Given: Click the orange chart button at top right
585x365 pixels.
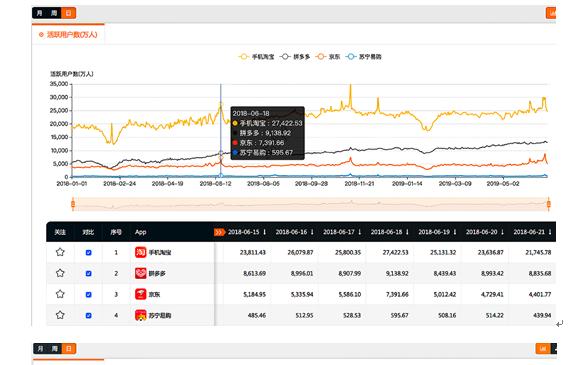Looking at the screenshot, I should pos(551,13).
